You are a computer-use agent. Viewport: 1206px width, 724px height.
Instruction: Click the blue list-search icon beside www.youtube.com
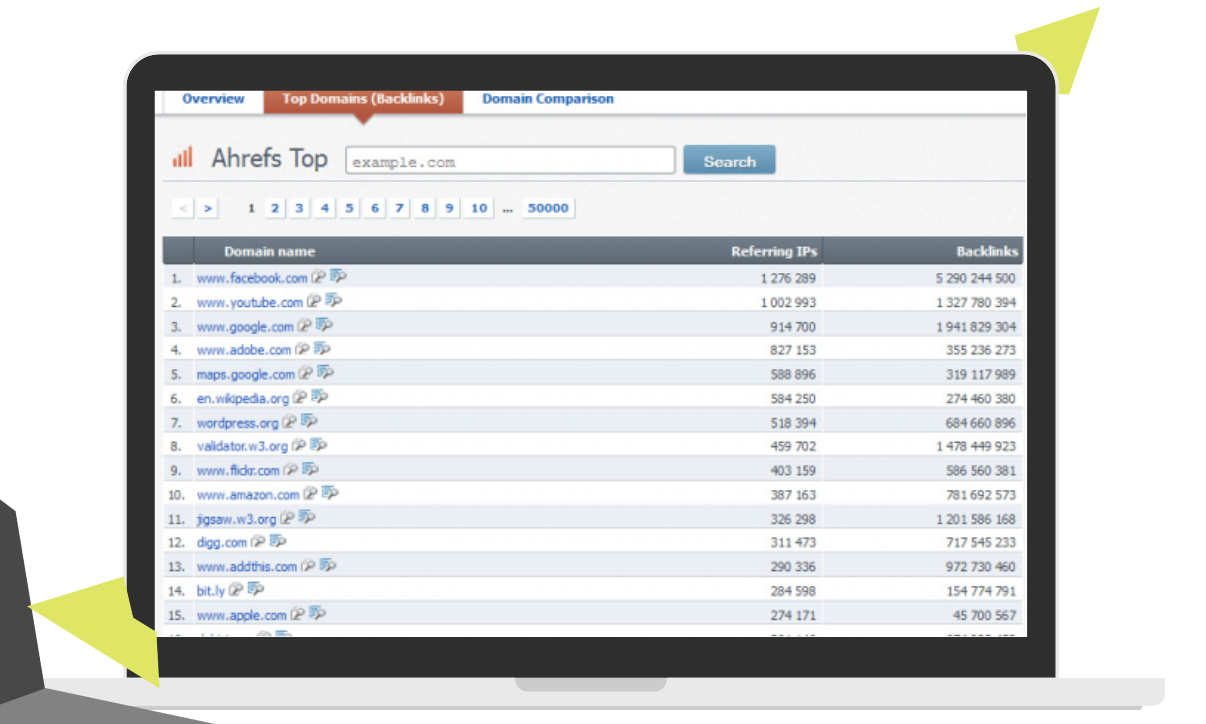pos(334,301)
